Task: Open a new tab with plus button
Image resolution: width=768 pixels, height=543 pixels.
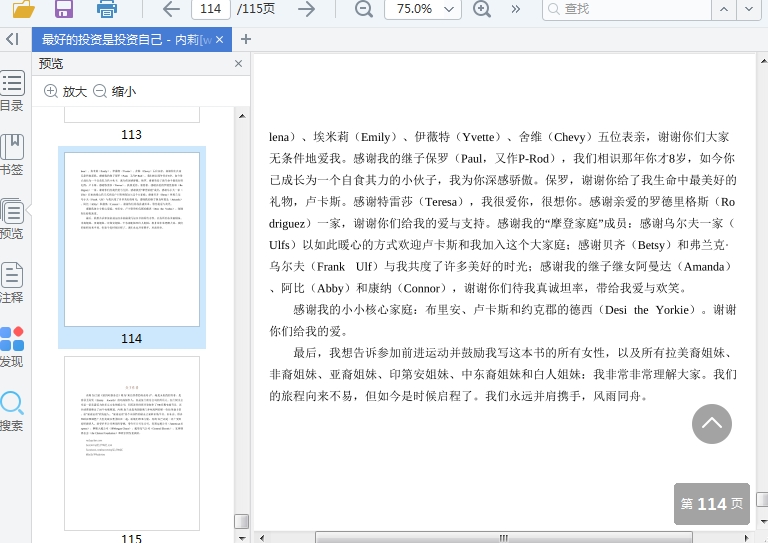Action: click(246, 40)
